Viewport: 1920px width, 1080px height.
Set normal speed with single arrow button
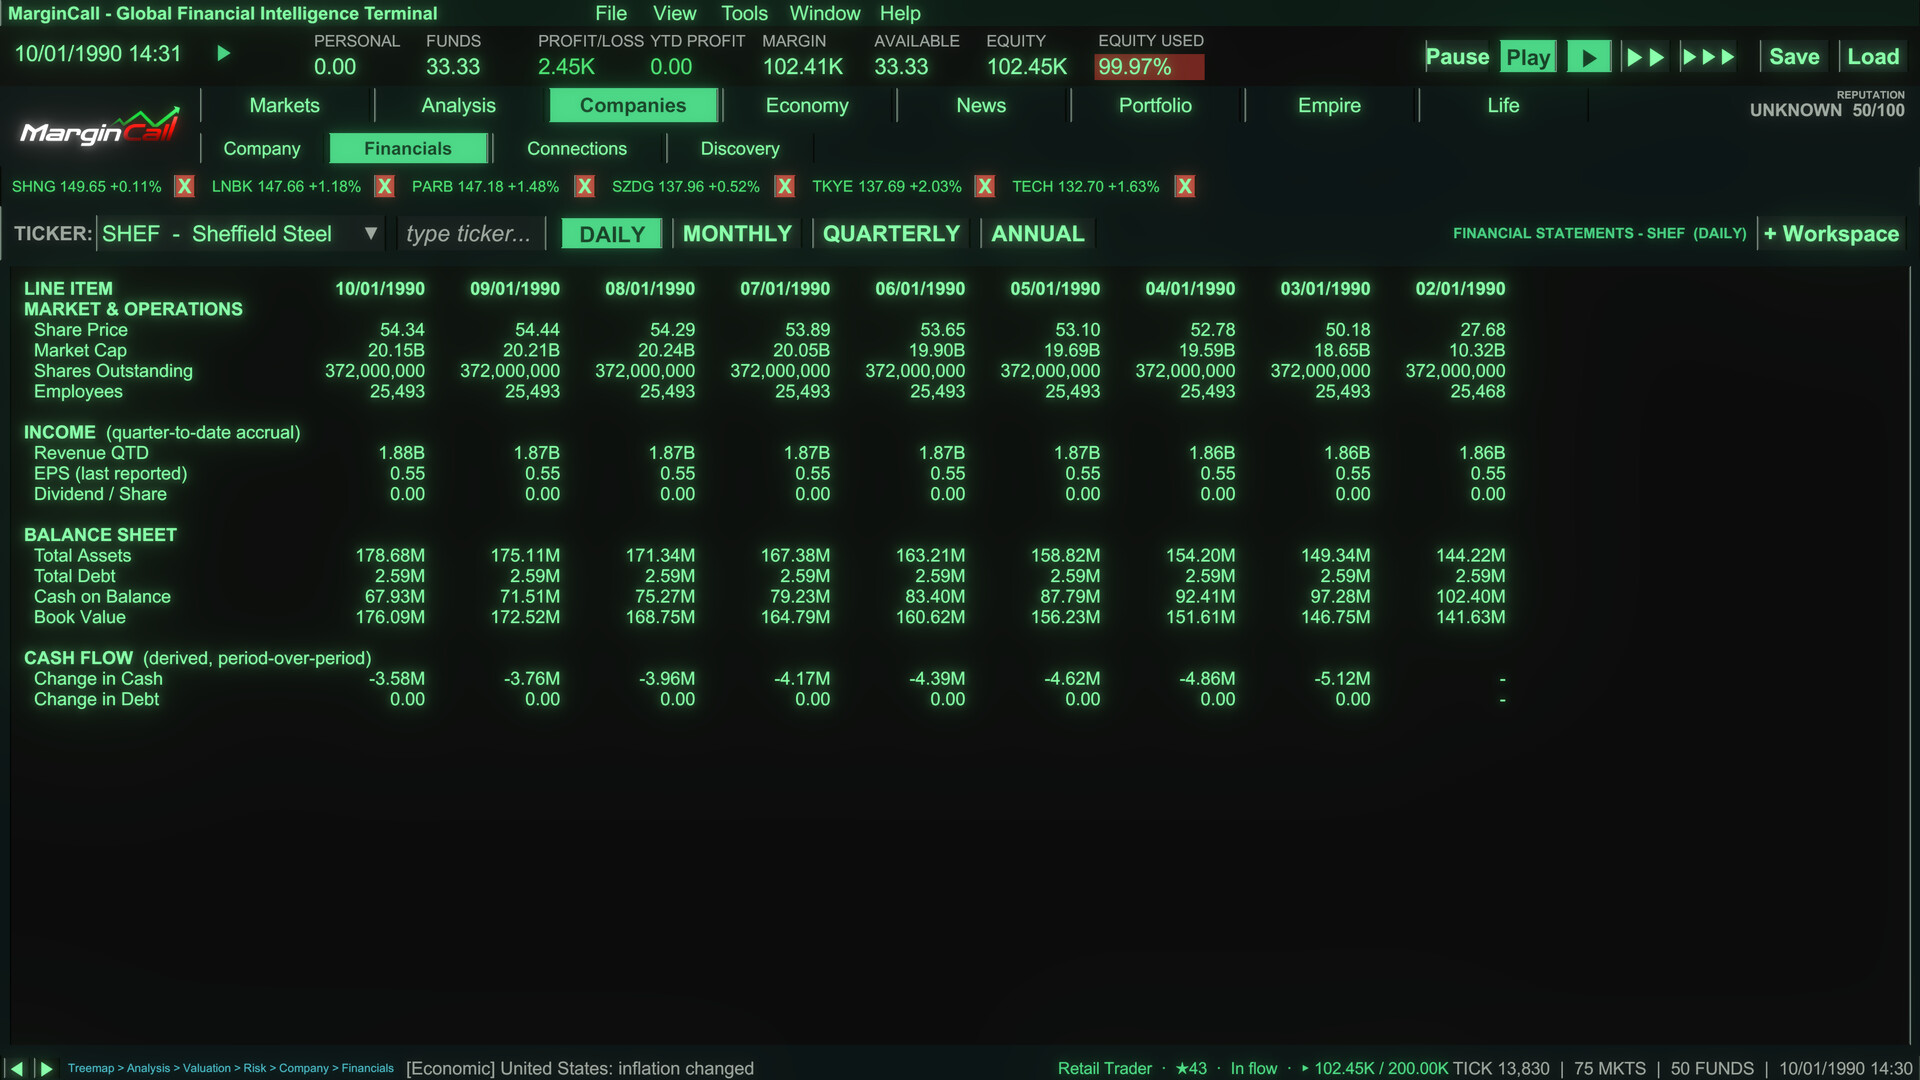(x=1588, y=57)
